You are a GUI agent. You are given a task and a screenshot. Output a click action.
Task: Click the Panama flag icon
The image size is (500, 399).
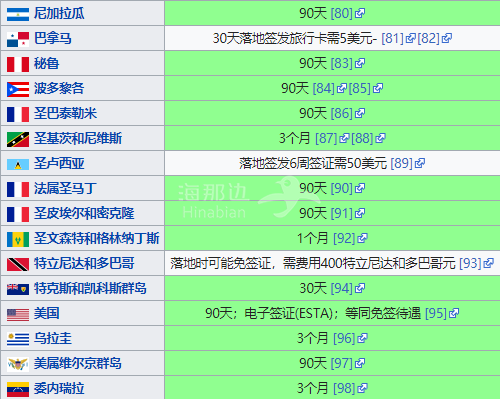pyautogui.click(x=18, y=39)
